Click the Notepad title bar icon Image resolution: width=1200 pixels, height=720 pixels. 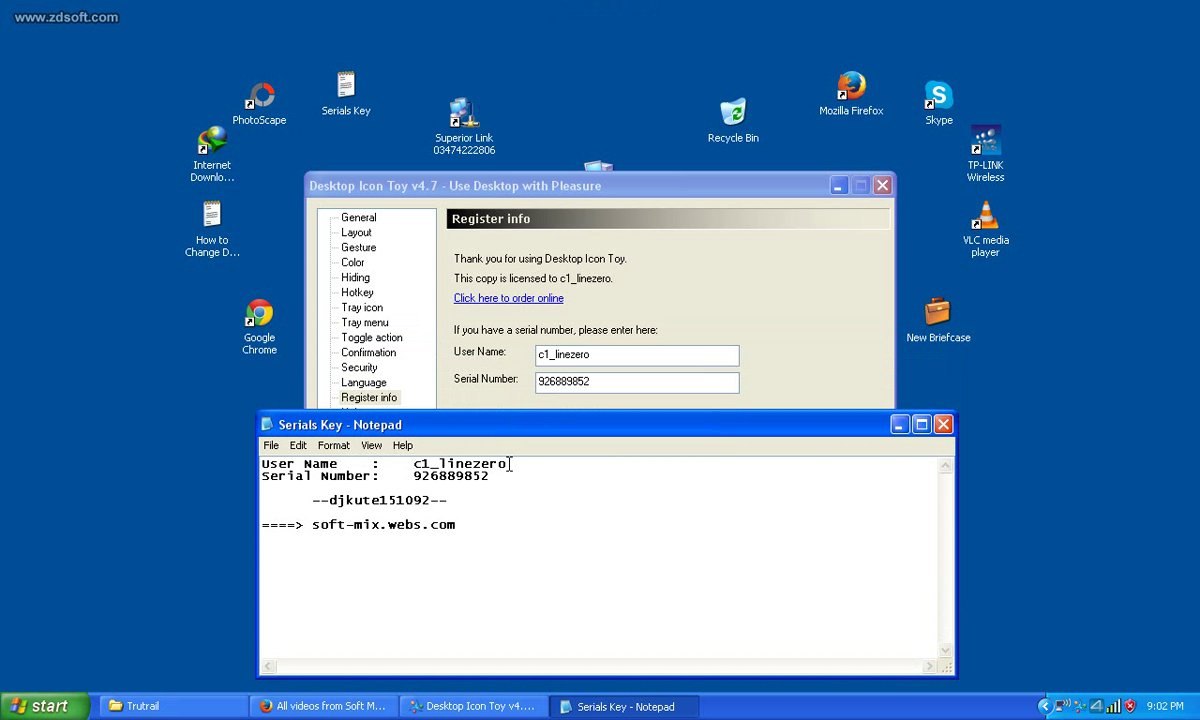(267, 425)
